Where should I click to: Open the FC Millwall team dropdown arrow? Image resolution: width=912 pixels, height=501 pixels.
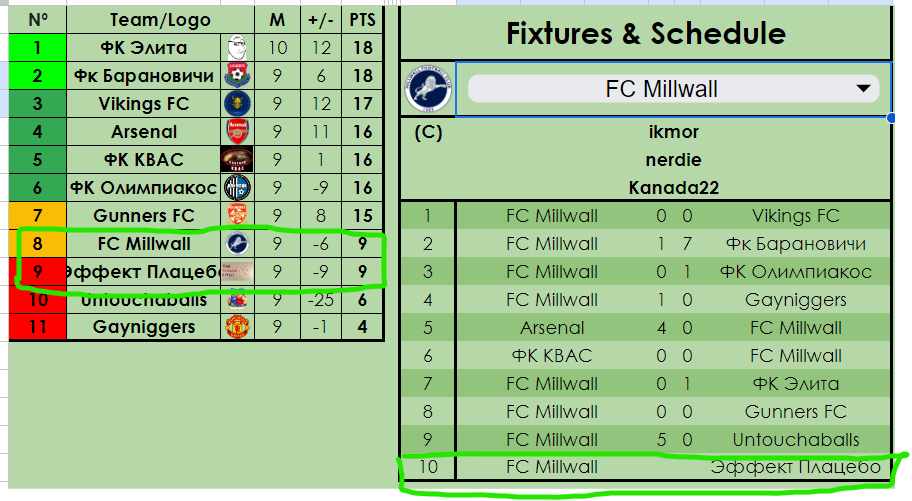click(x=862, y=89)
